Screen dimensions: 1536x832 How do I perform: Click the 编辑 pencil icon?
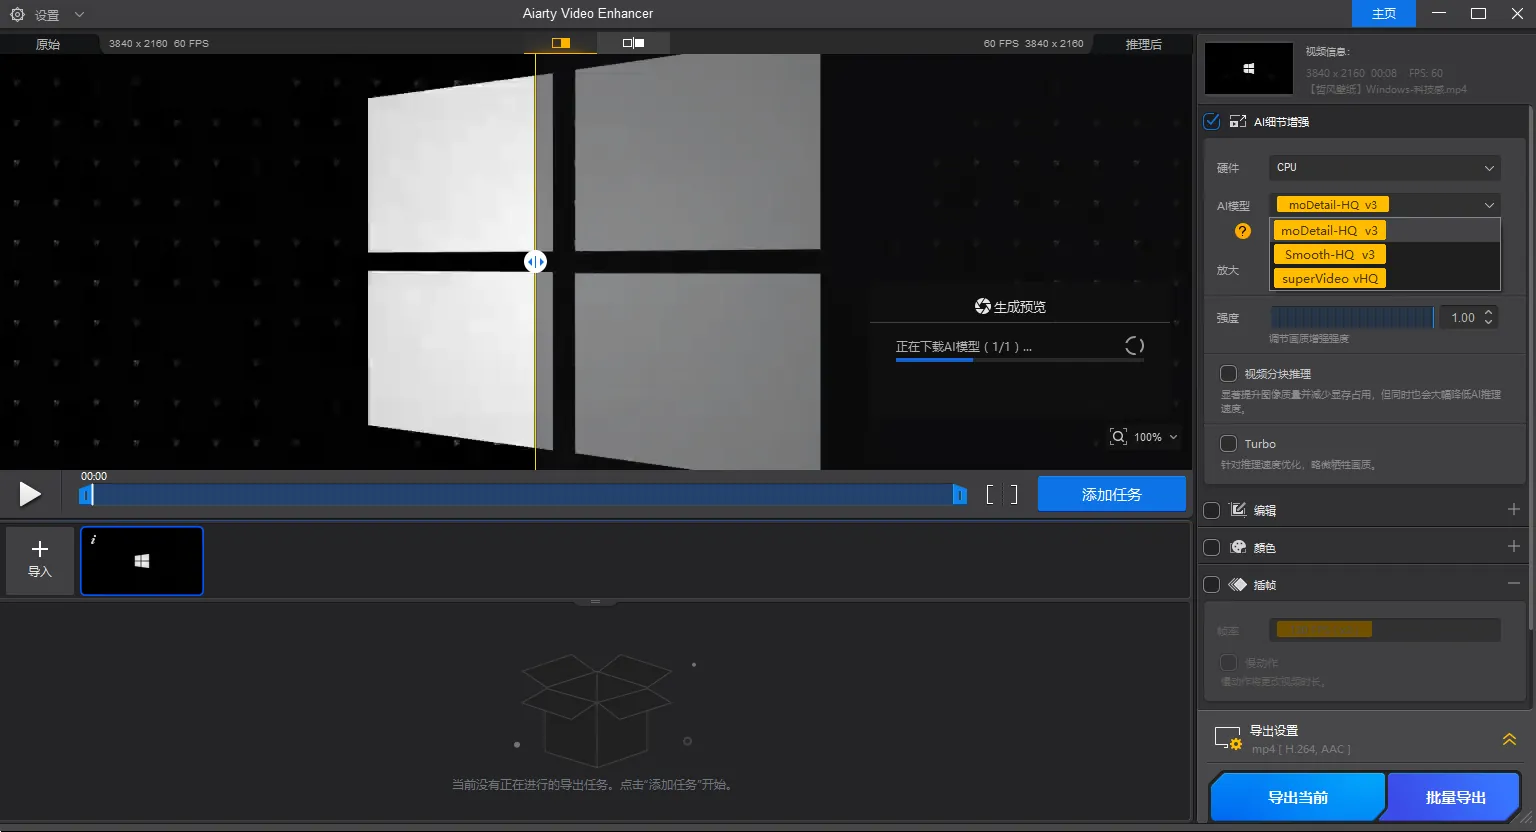coord(1237,509)
